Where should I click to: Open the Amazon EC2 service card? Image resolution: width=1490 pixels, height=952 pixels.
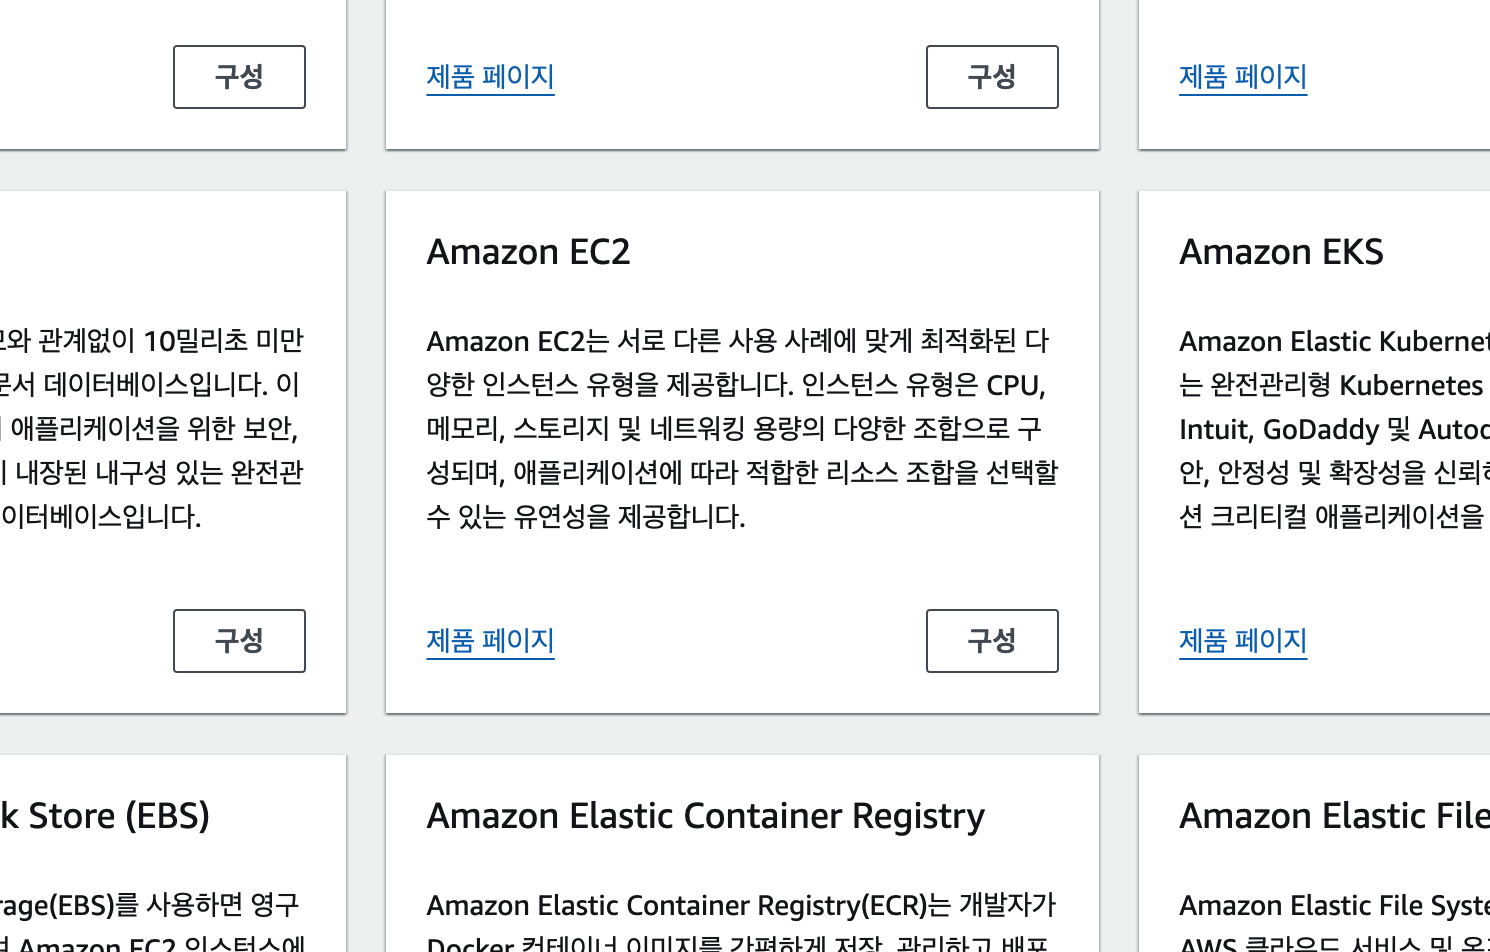tap(742, 450)
